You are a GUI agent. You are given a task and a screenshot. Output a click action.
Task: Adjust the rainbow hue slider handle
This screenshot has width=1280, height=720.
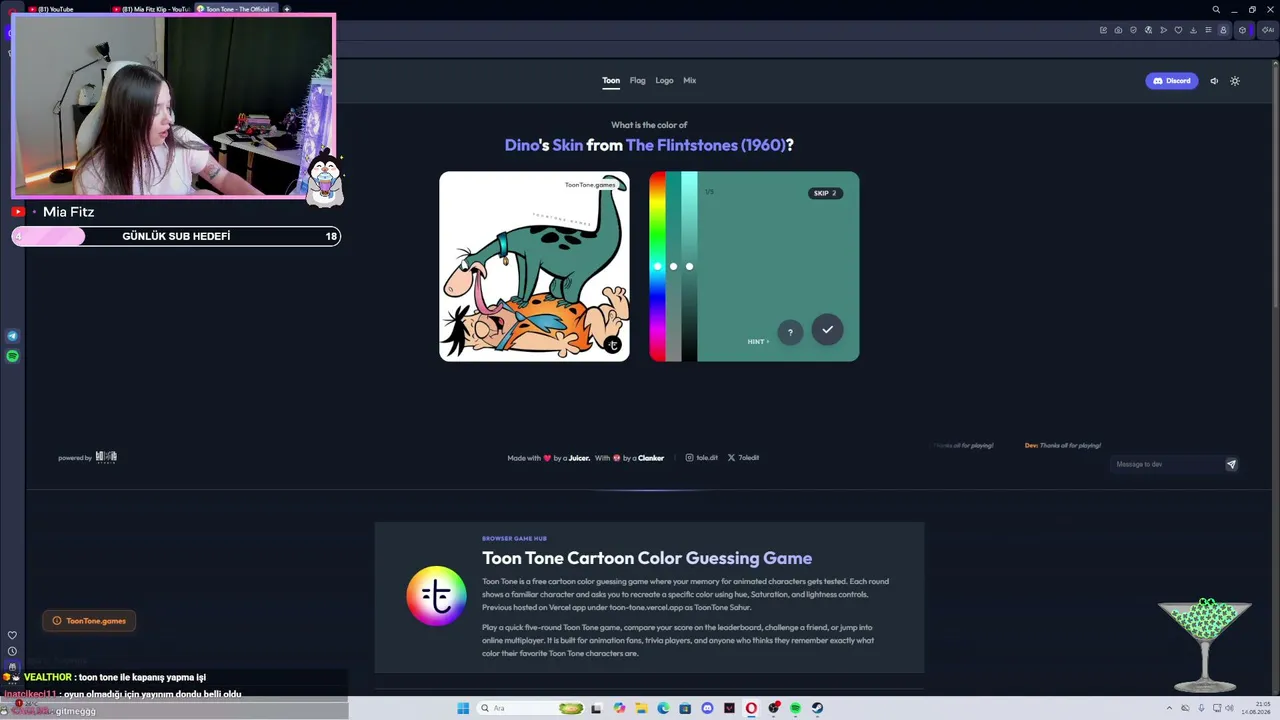[x=657, y=266]
